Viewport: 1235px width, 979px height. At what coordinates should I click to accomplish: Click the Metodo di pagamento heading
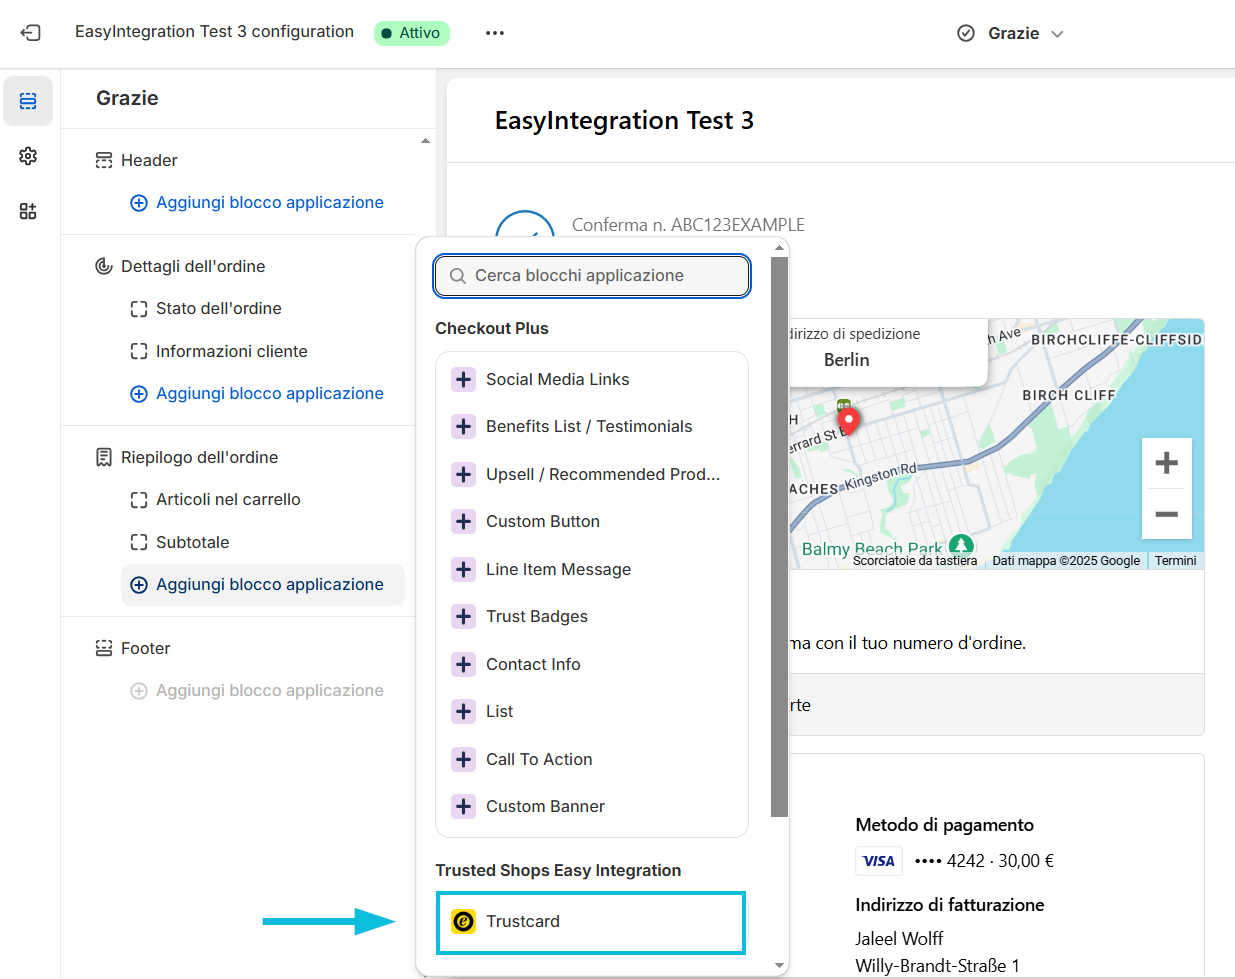[945, 825]
